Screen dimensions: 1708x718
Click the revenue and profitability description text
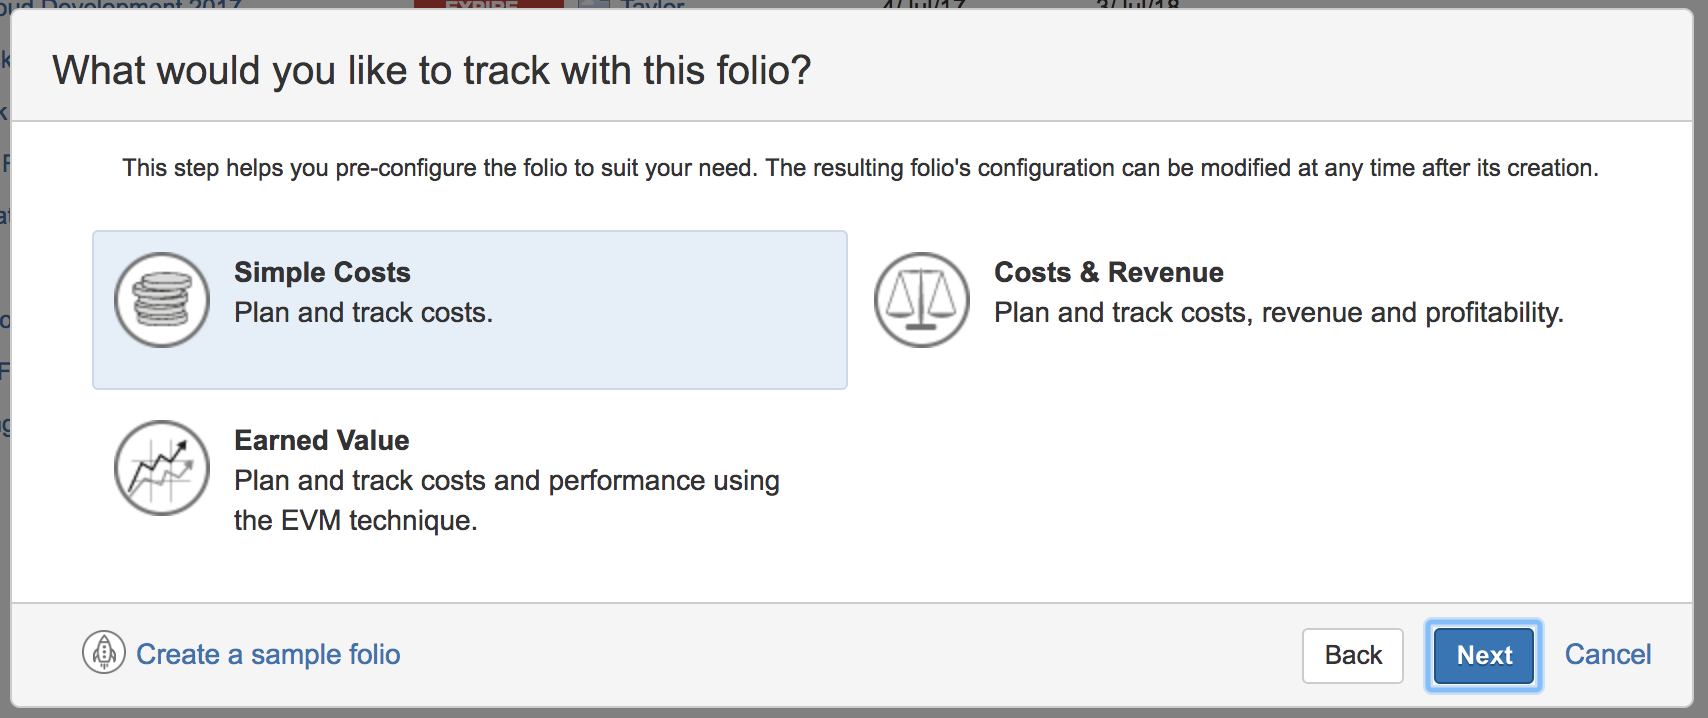tap(1278, 313)
